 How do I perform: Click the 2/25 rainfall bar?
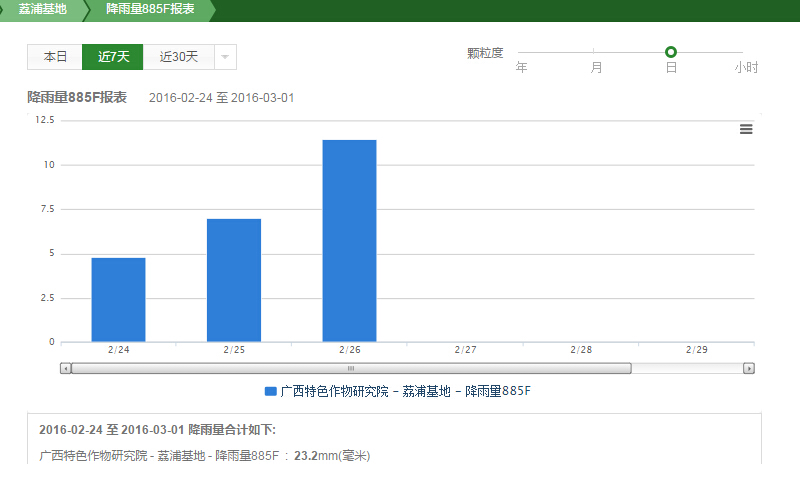234,280
